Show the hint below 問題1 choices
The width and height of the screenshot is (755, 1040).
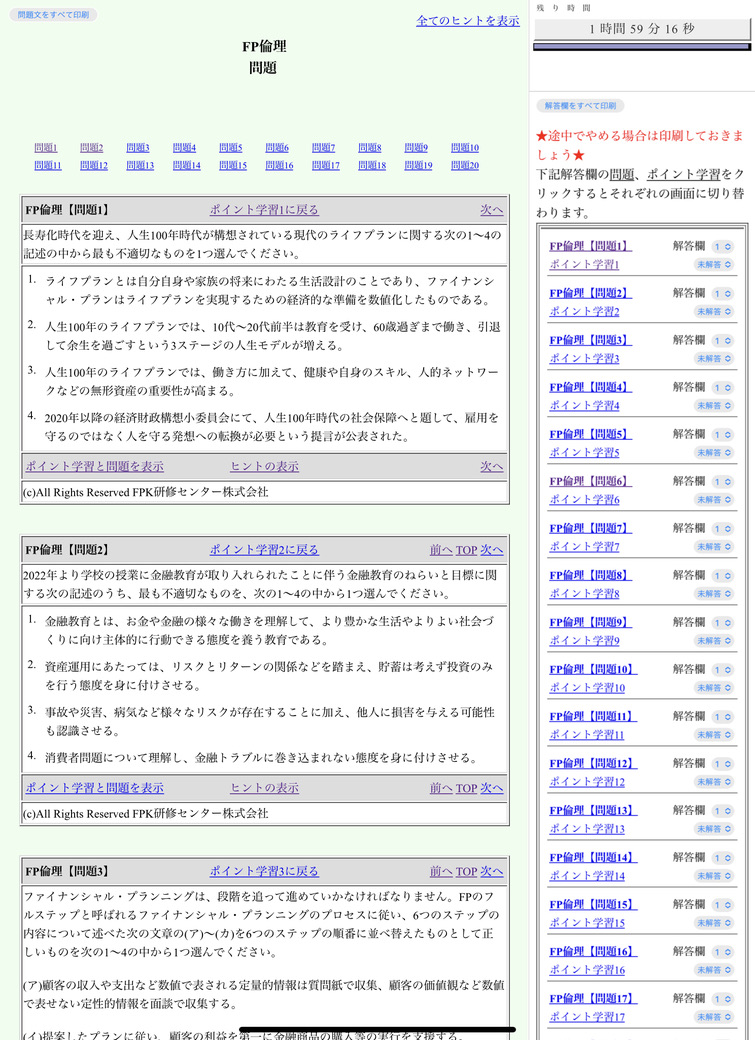(x=264, y=466)
